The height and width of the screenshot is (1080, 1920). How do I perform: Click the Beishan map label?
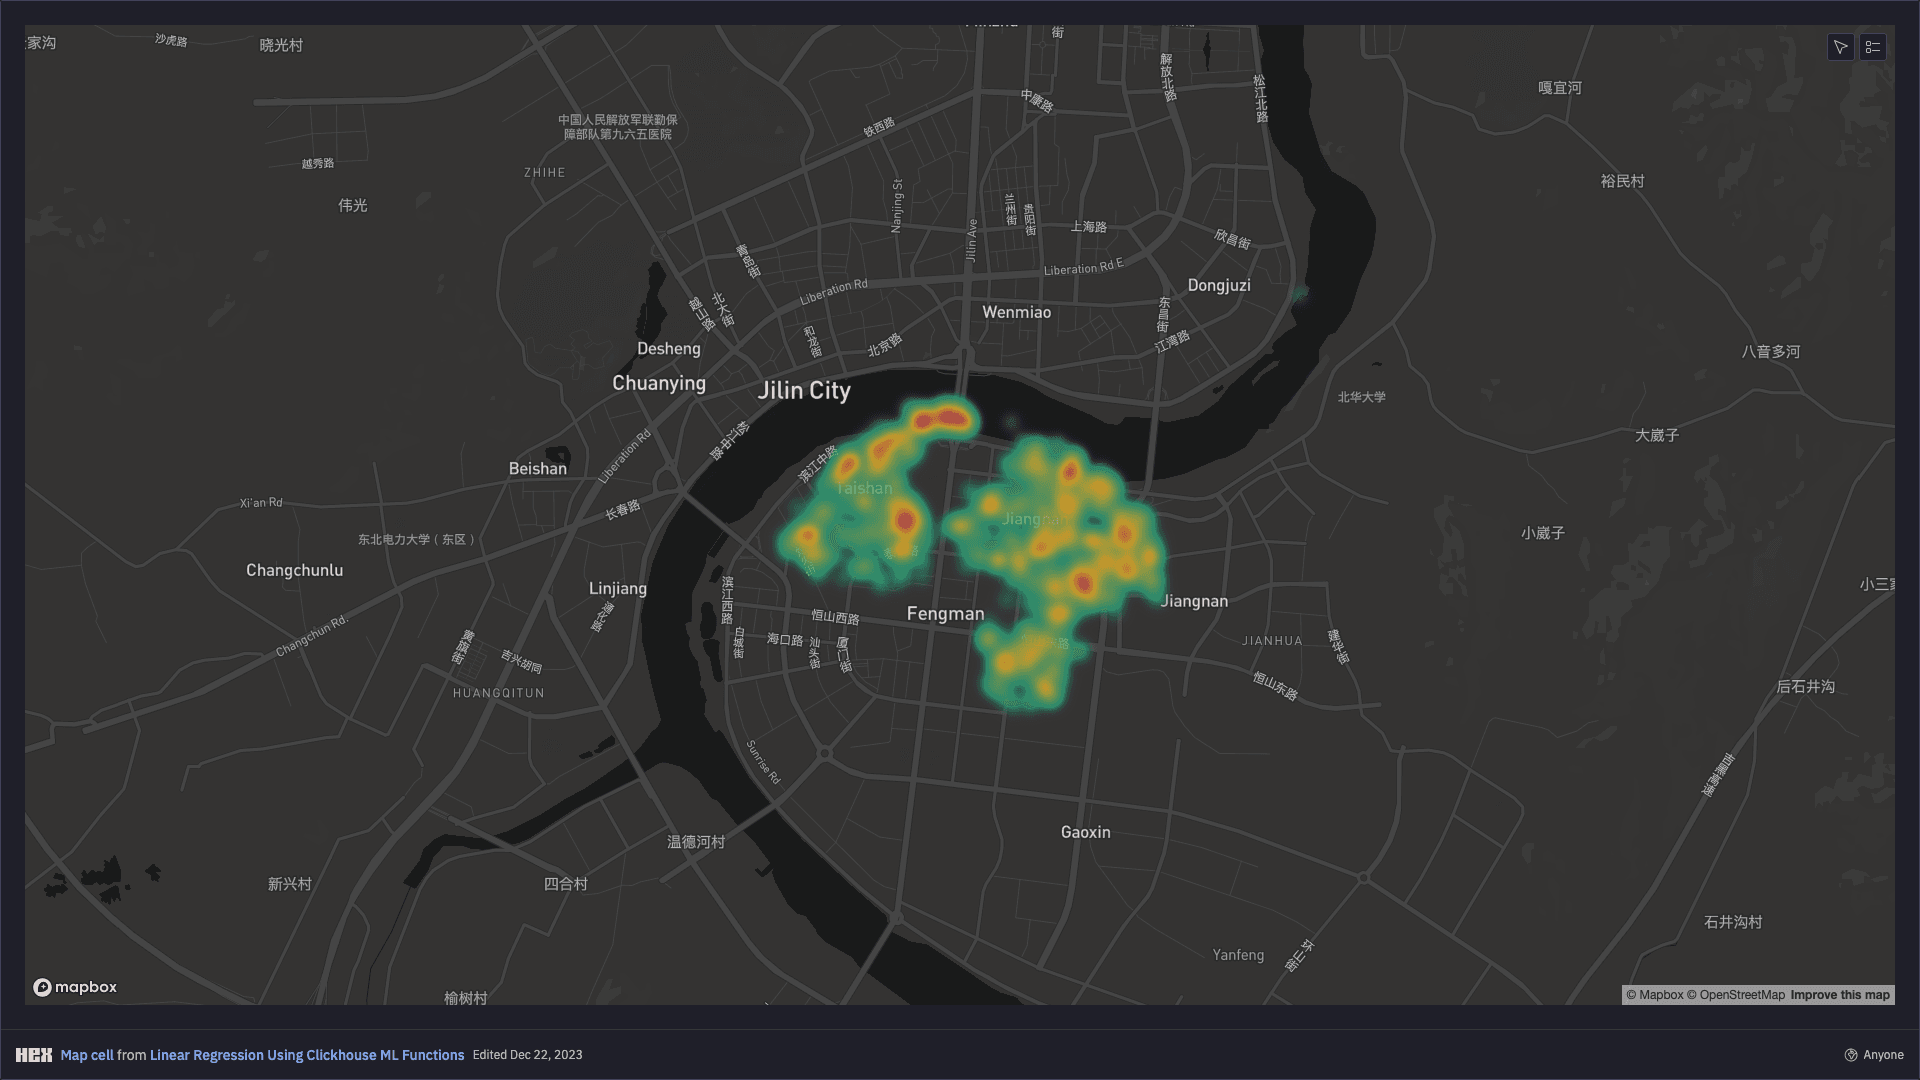pyautogui.click(x=537, y=468)
